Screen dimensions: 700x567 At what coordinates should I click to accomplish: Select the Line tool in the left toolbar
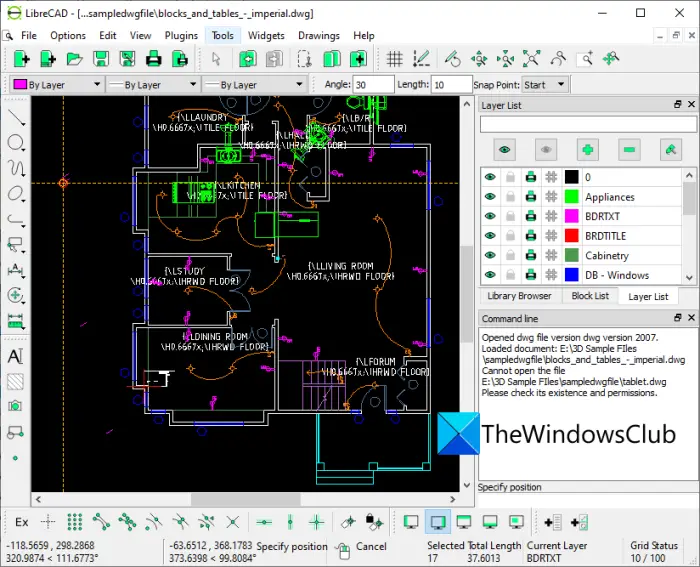pos(16,117)
